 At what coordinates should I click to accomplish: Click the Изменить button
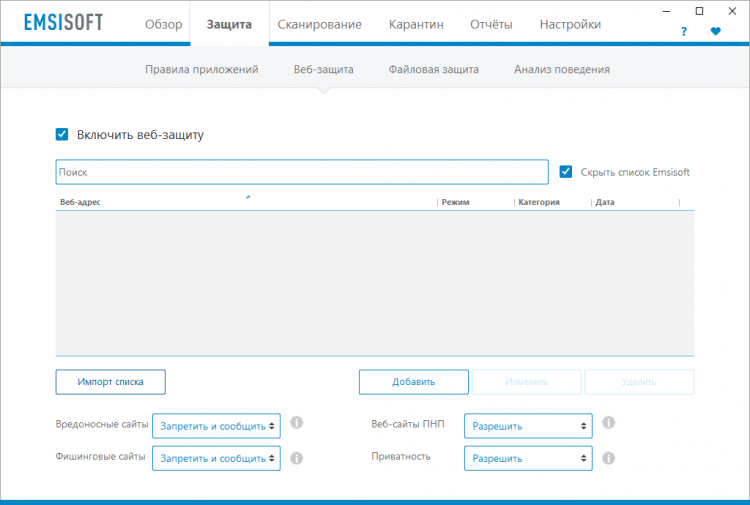pyautogui.click(x=527, y=382)
